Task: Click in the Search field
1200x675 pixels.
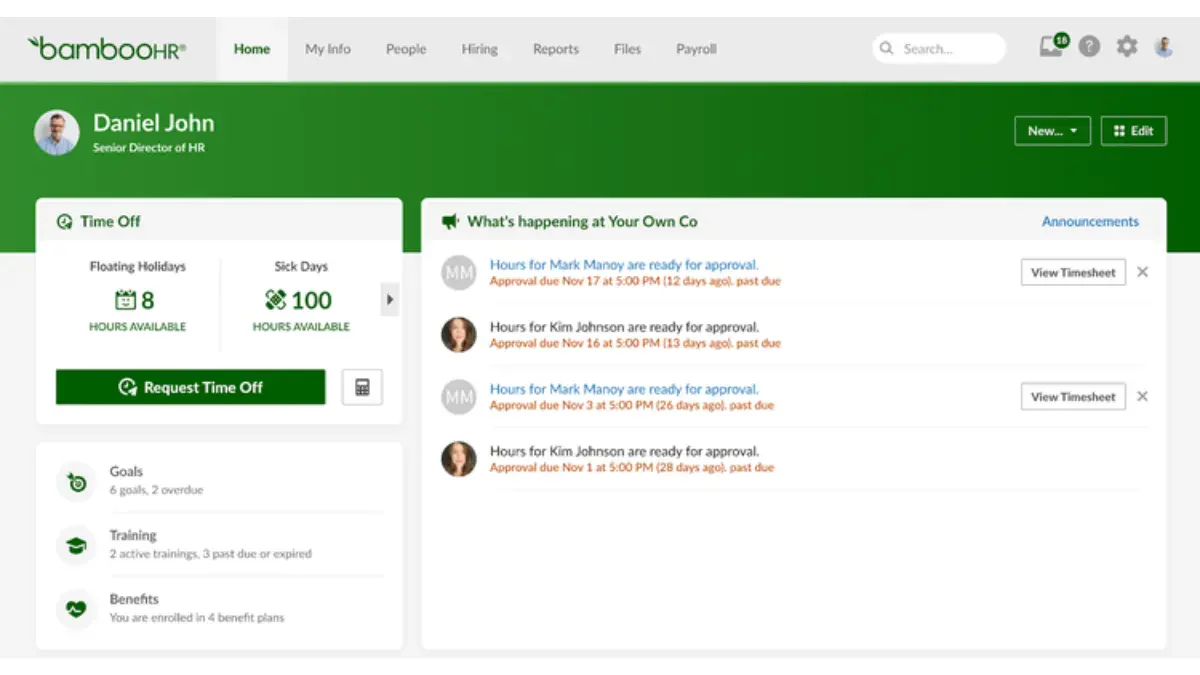Action: 939,48
